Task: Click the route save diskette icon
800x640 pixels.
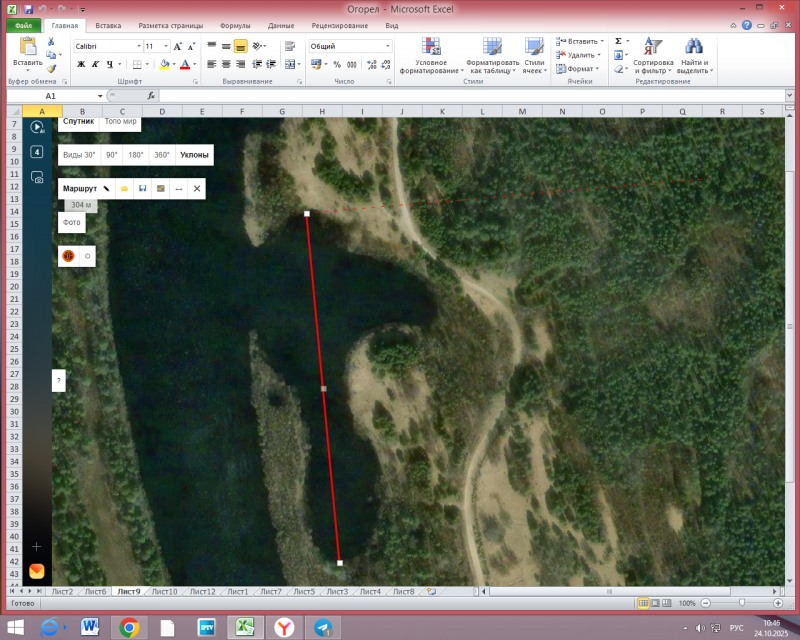Action: click(x=142, y=188)
